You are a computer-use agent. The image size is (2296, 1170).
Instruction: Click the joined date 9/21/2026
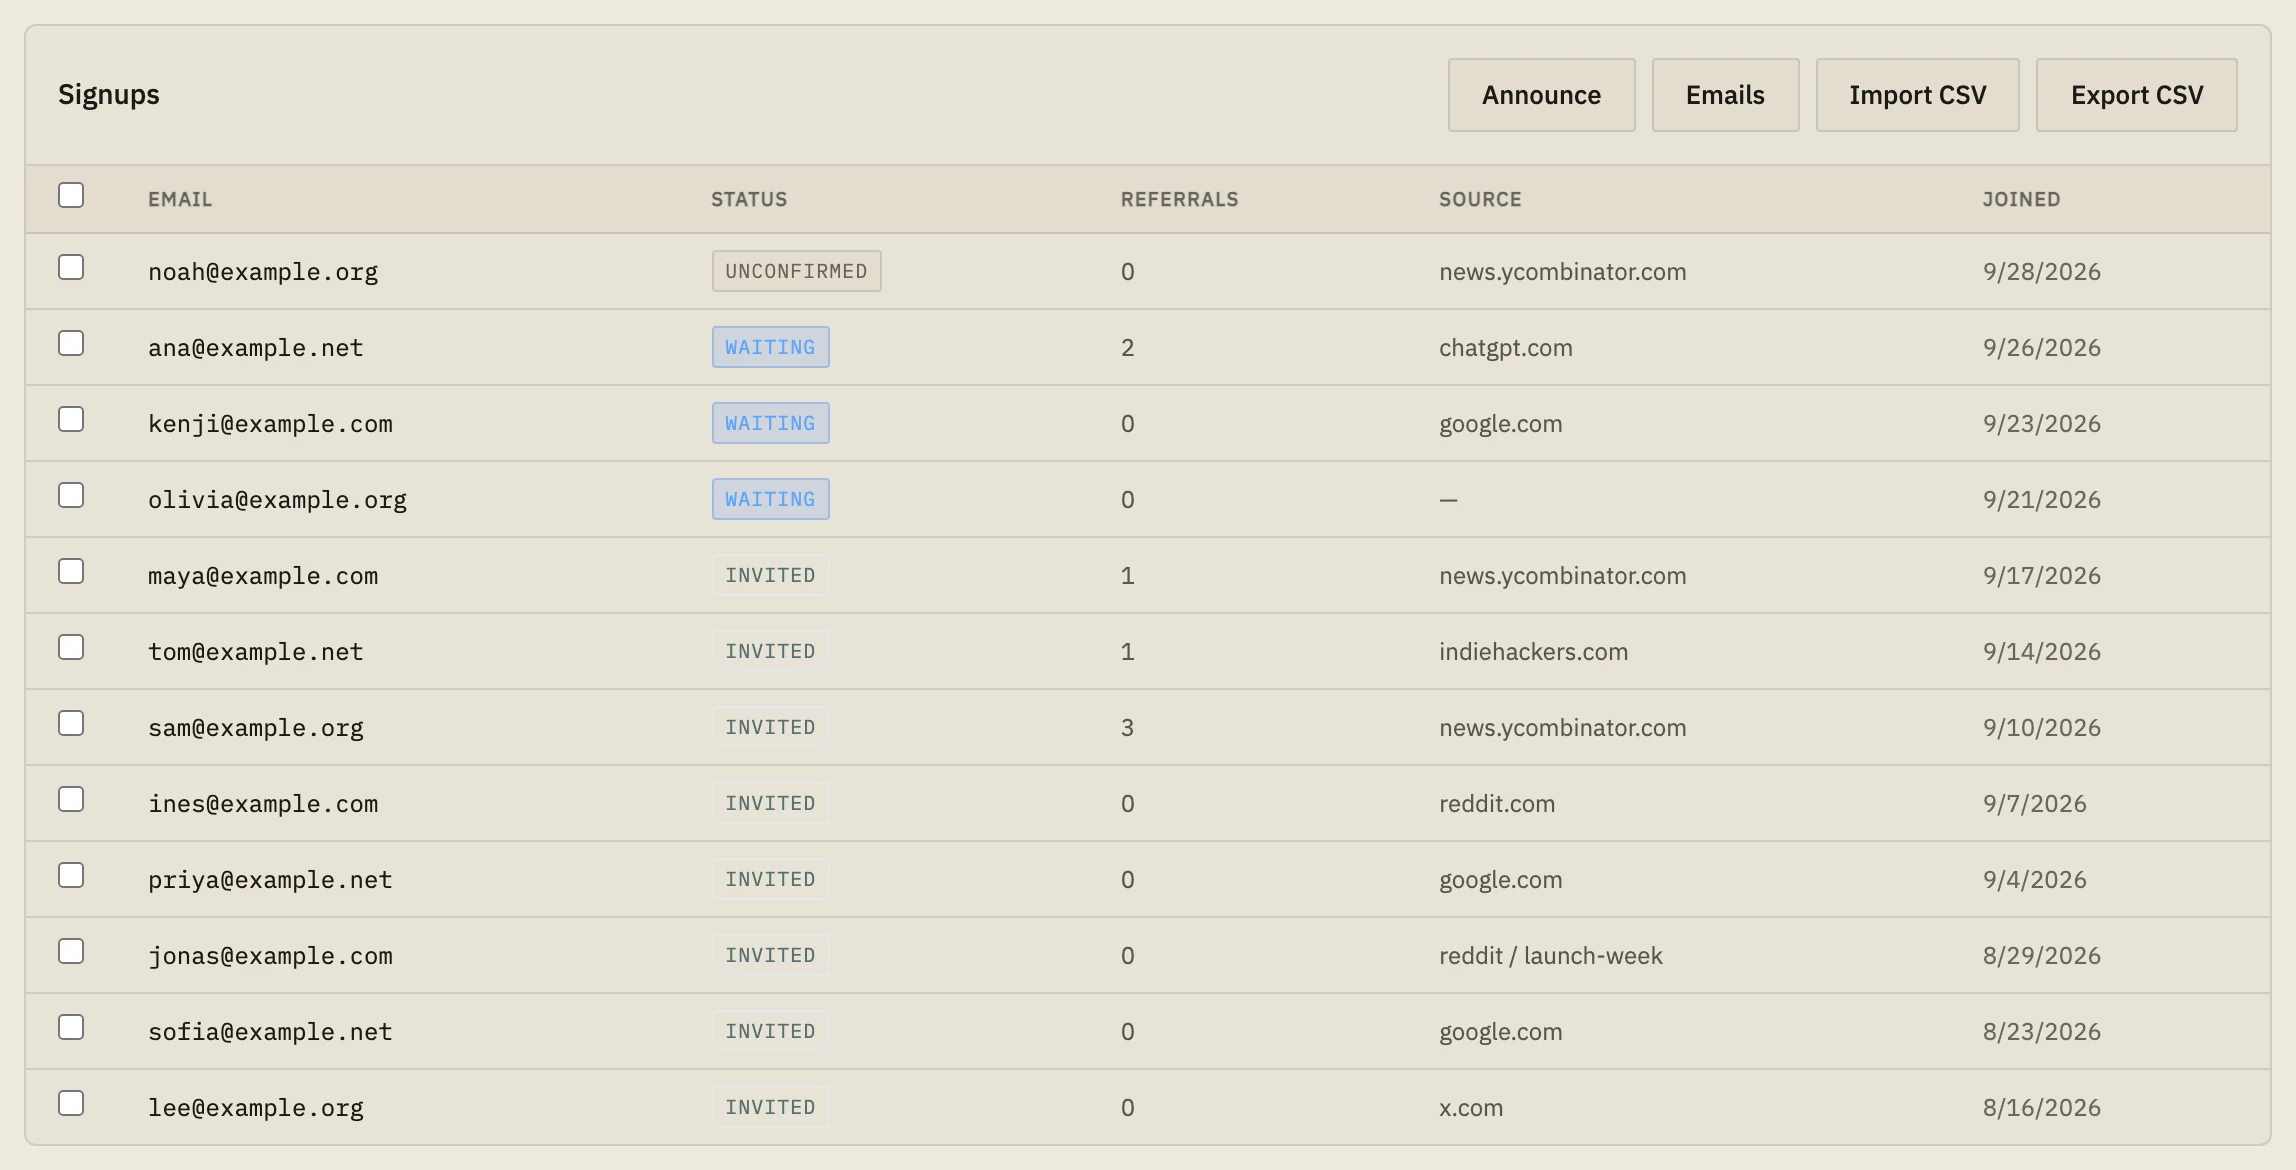(2041, 500)
